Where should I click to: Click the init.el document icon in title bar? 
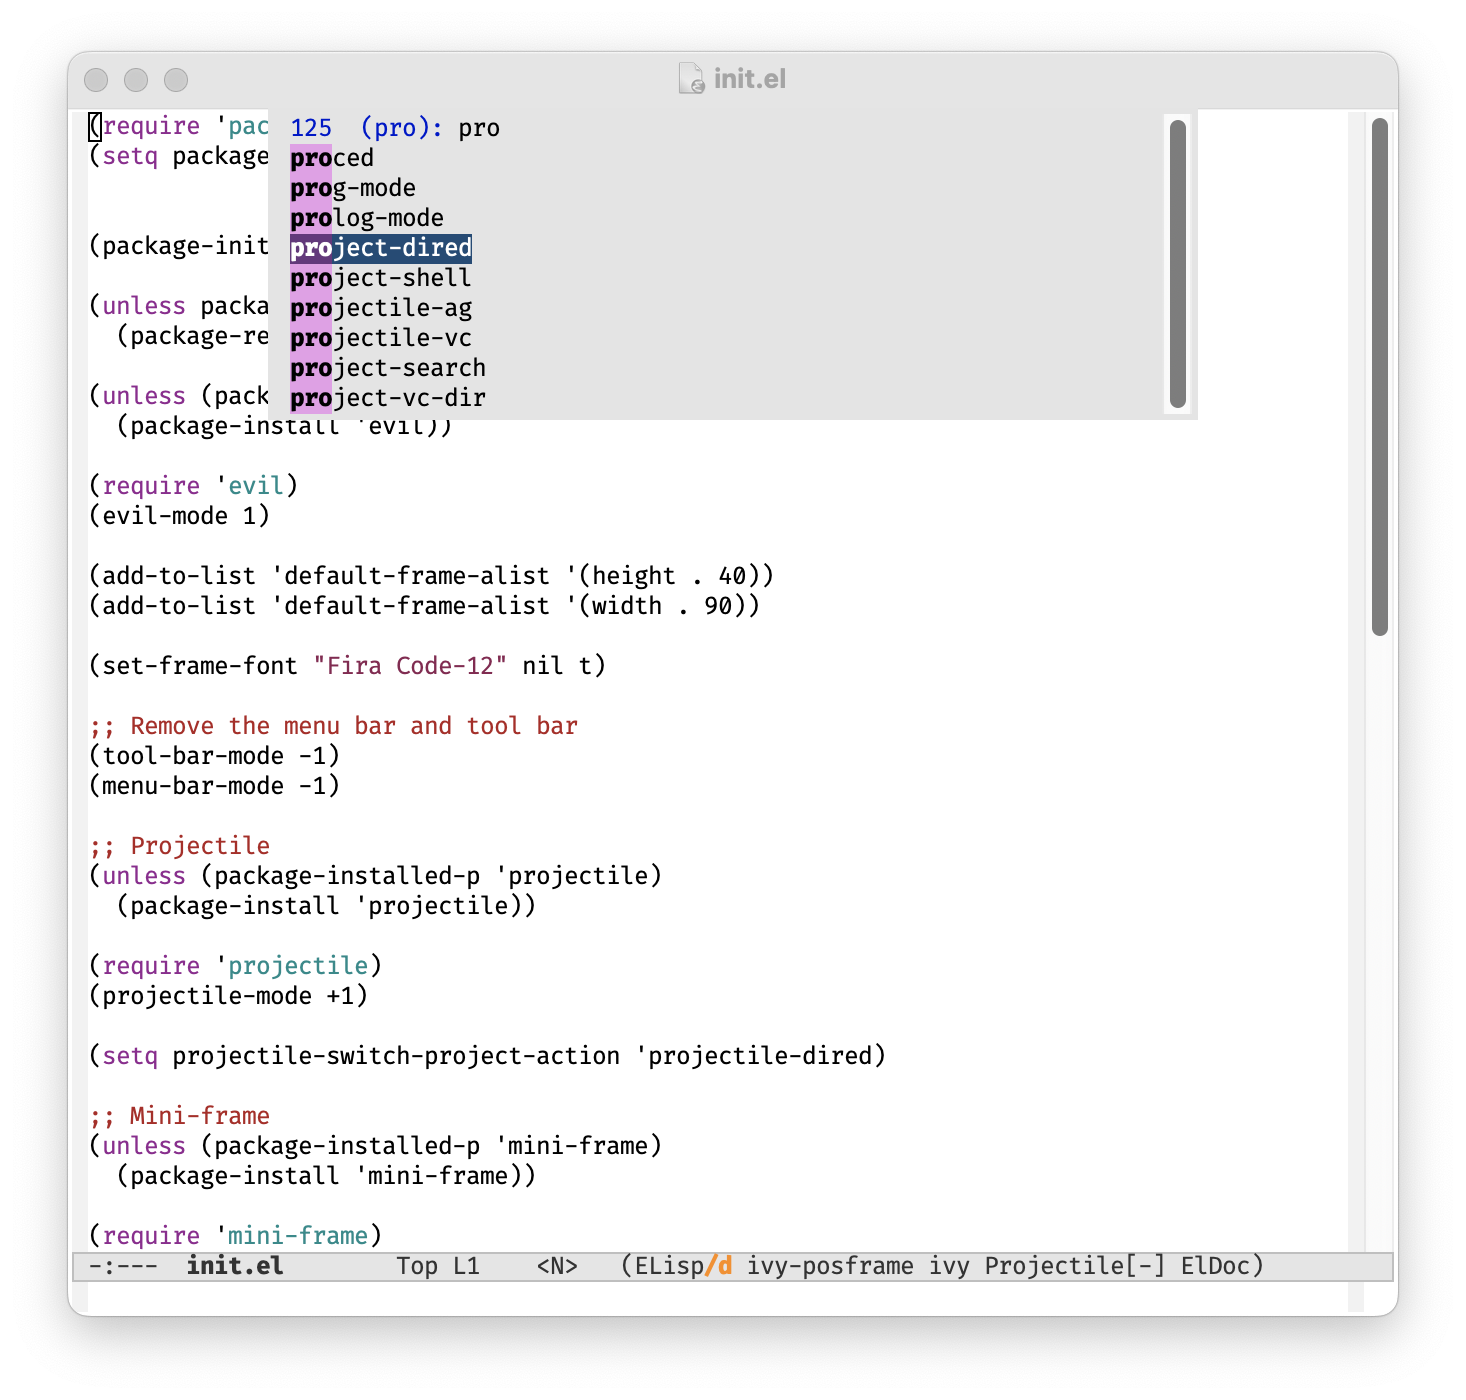(x=691, y=78)
